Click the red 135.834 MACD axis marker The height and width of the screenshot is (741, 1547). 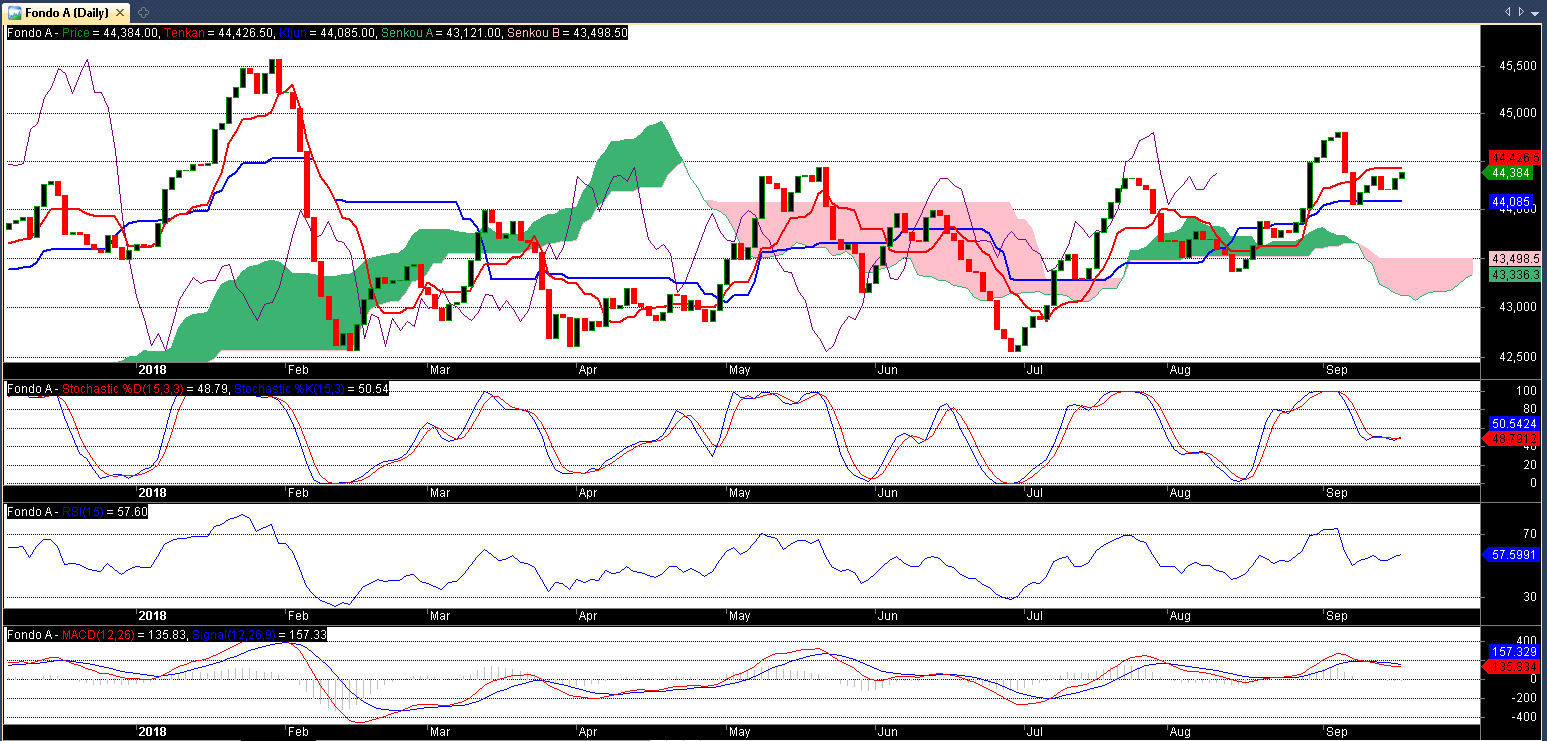(x=1513, y=666)
